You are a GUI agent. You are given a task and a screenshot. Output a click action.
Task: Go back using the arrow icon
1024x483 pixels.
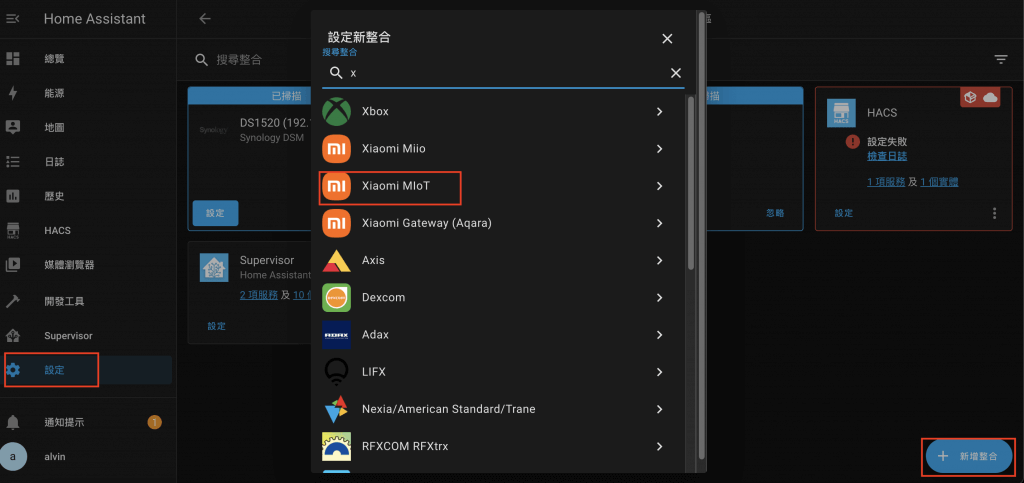pos(205,19)
